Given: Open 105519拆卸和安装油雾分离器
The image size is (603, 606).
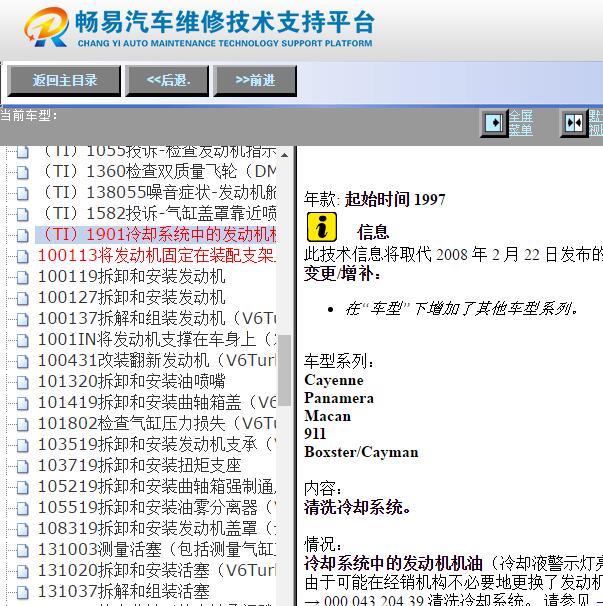Looking at the screenshot, I should coord(157,507).
